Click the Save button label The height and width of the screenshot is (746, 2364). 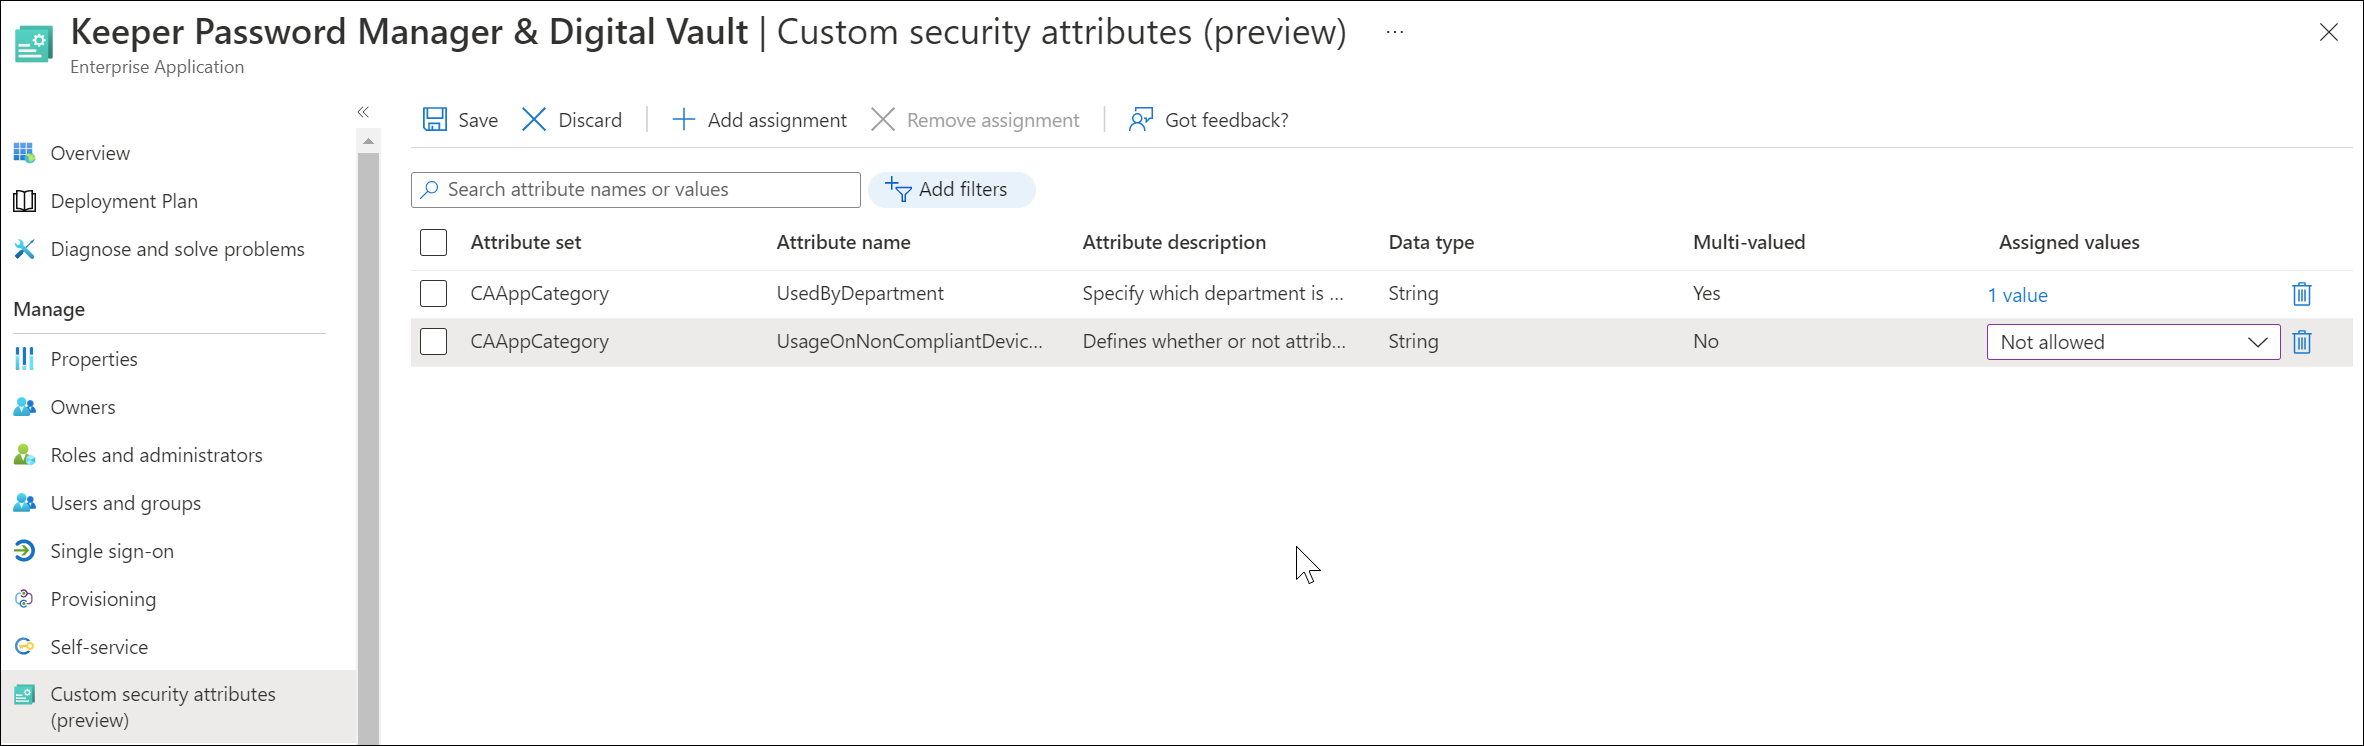478,120
